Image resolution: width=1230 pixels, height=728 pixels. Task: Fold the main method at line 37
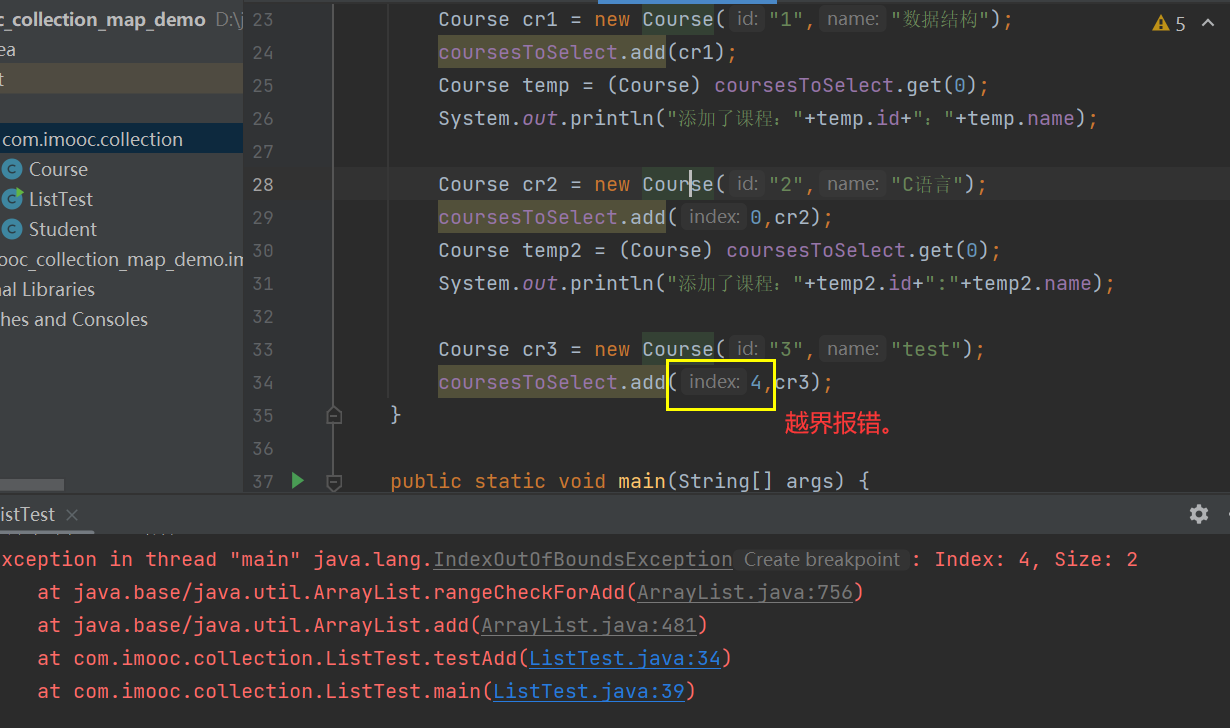point(334,482)
